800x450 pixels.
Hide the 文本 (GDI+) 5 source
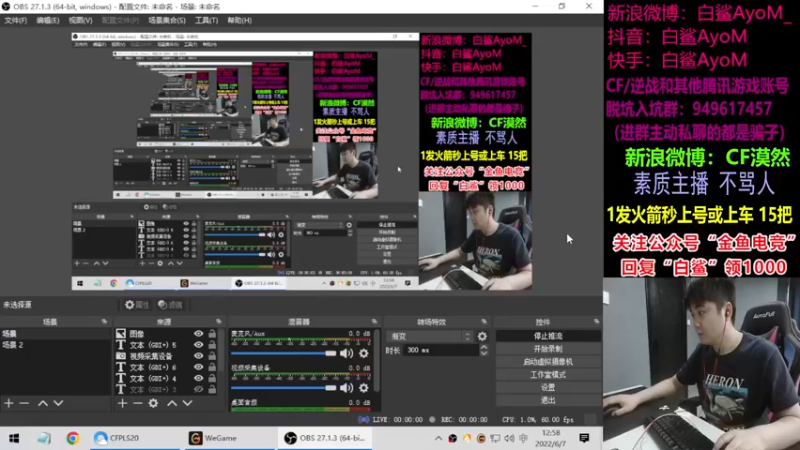198,345
